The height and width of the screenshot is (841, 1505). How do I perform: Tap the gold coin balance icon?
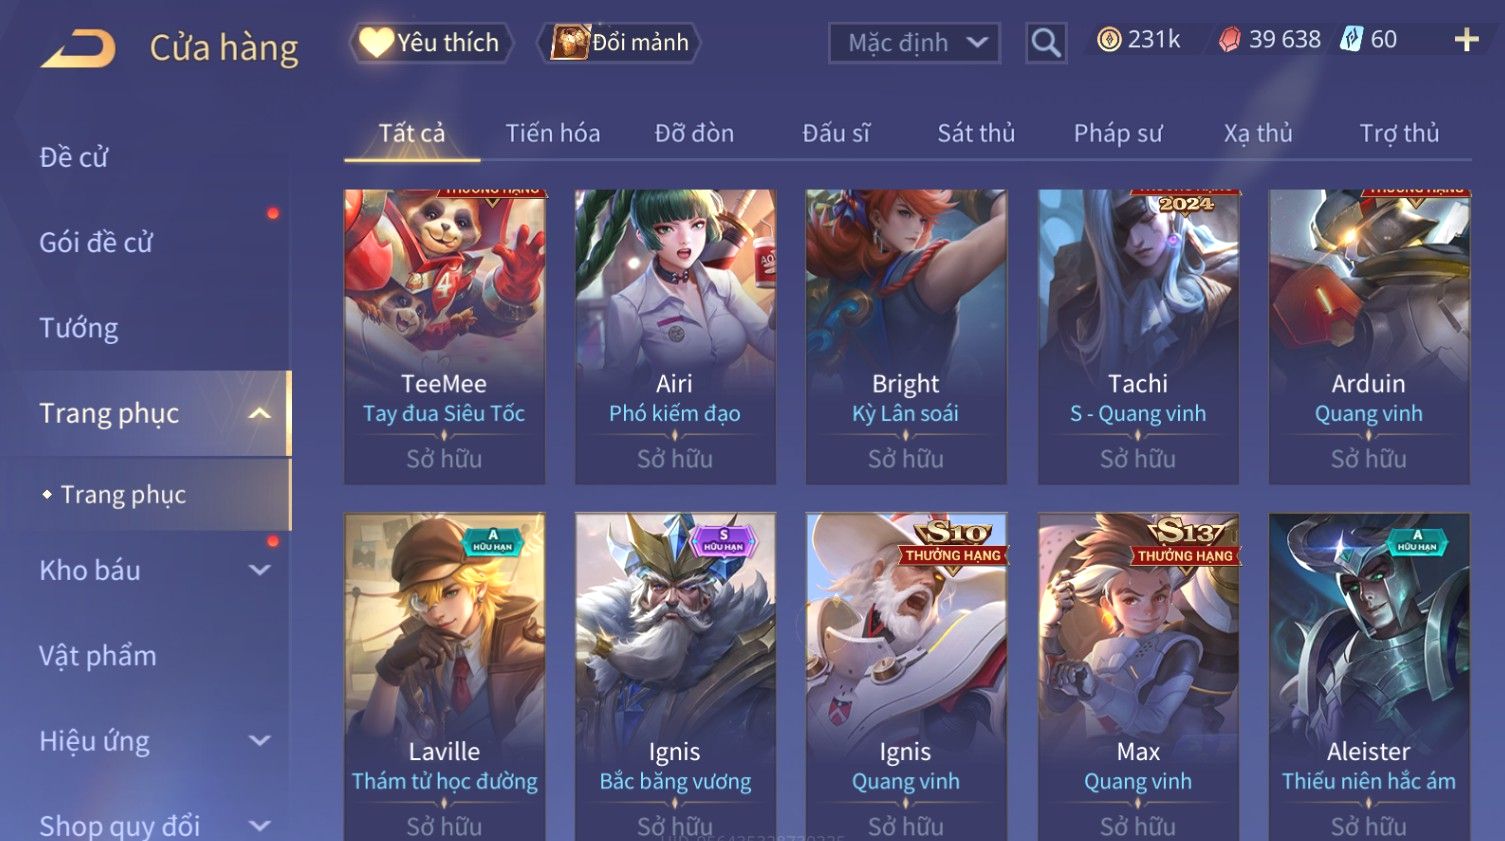[x=1109, y=40]
